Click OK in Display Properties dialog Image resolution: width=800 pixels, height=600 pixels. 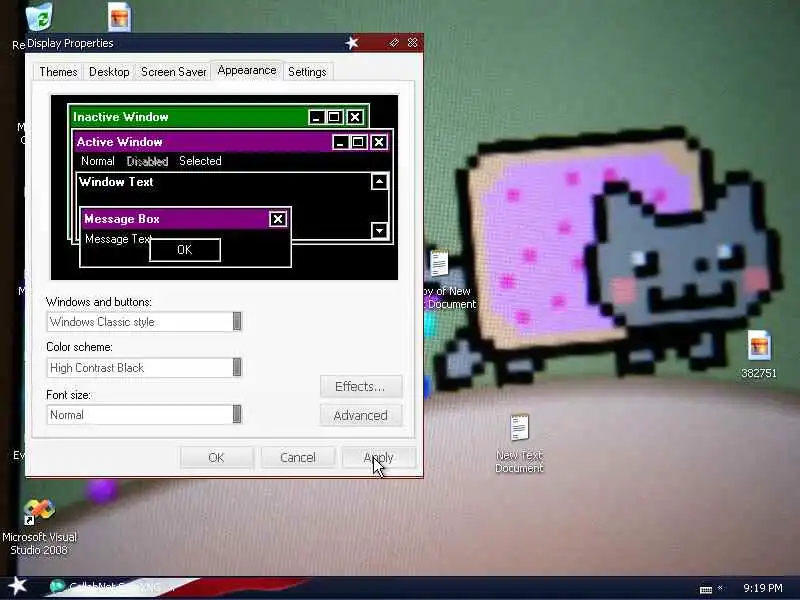(x=216, y=457)
